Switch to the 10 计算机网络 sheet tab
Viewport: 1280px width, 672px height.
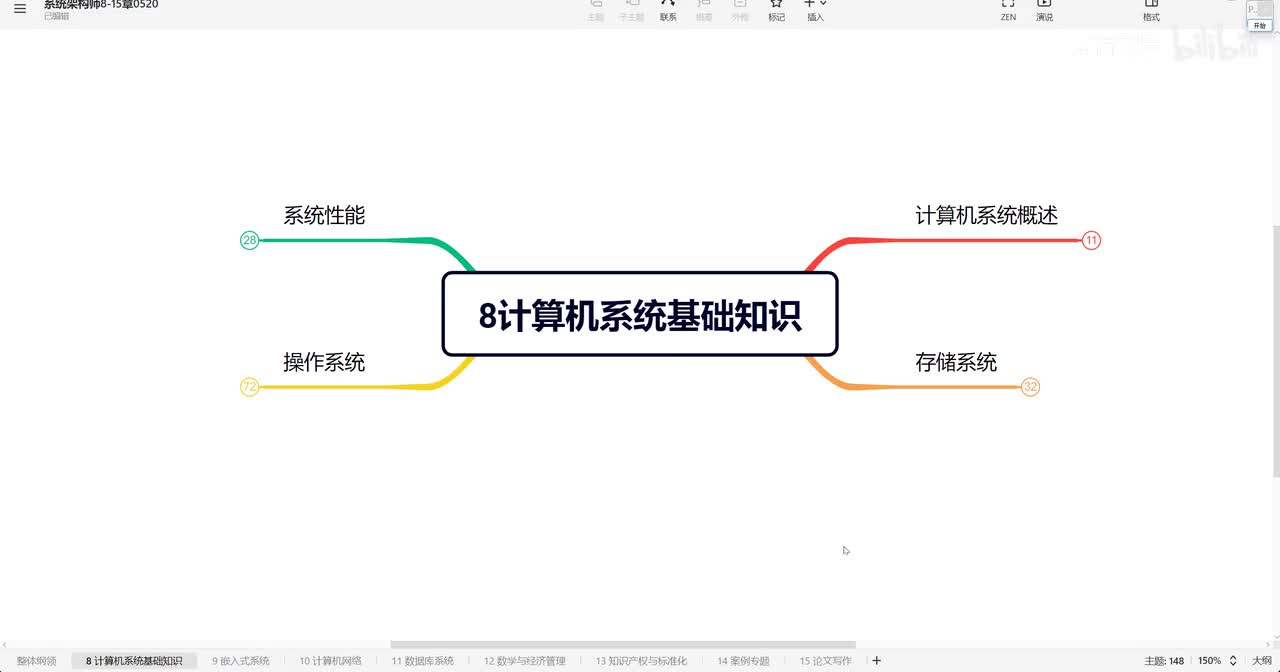click(331, 661)
